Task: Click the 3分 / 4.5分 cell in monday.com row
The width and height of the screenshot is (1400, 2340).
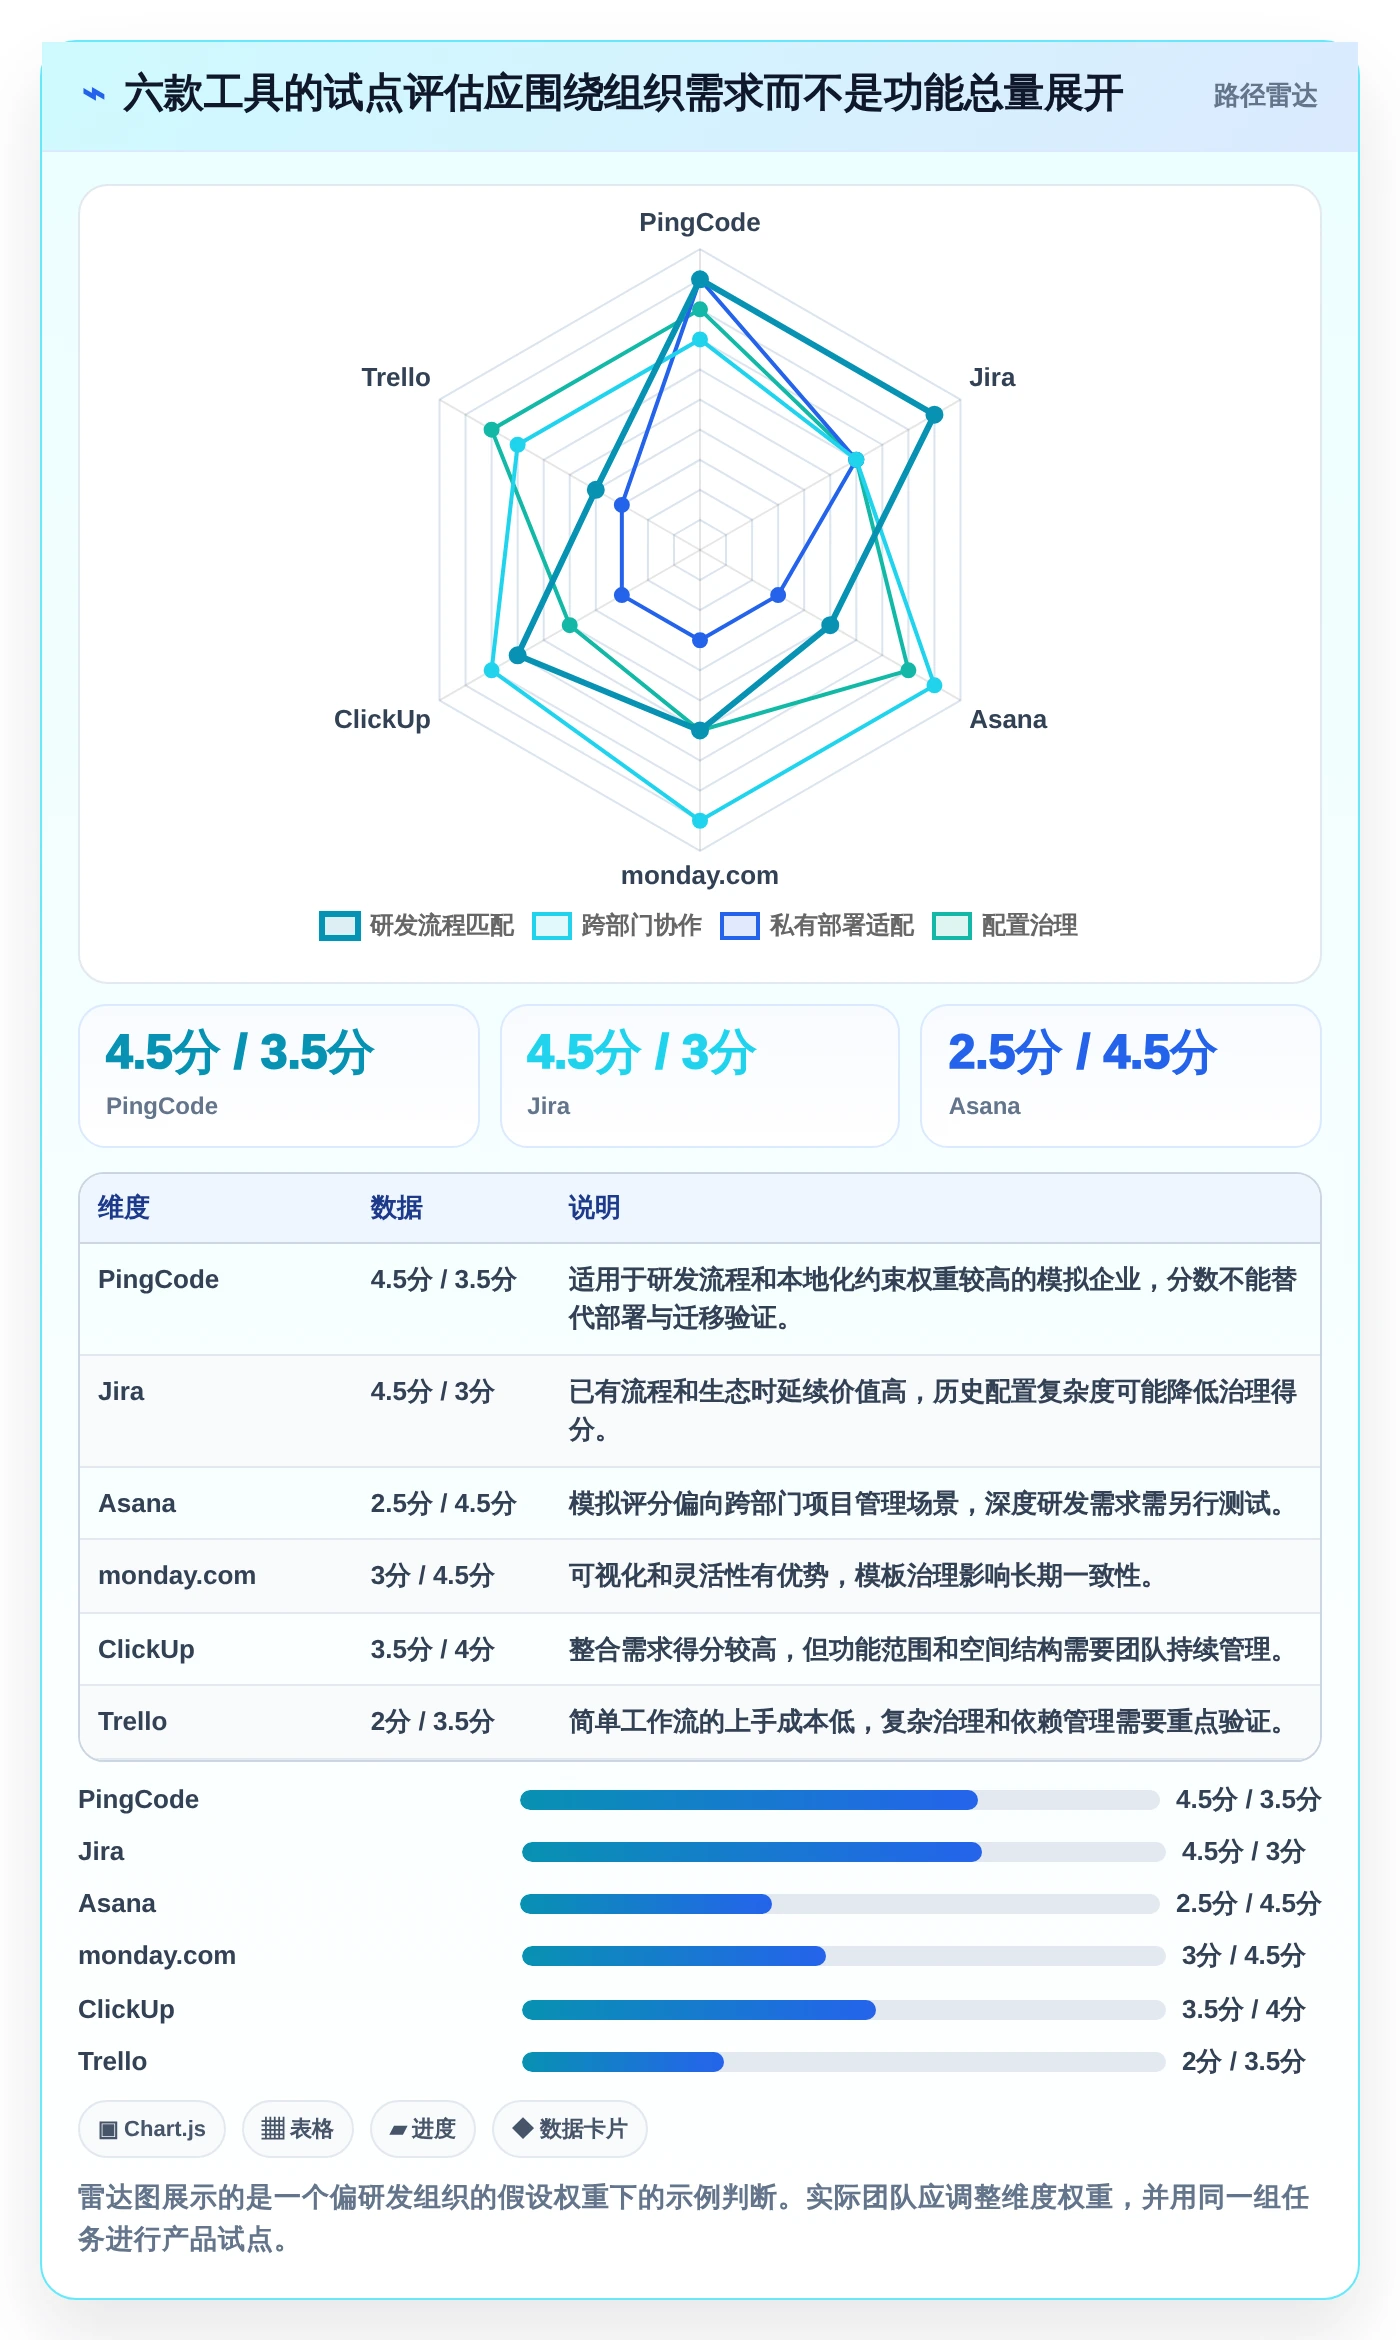Action: [x=432, y=1575]
